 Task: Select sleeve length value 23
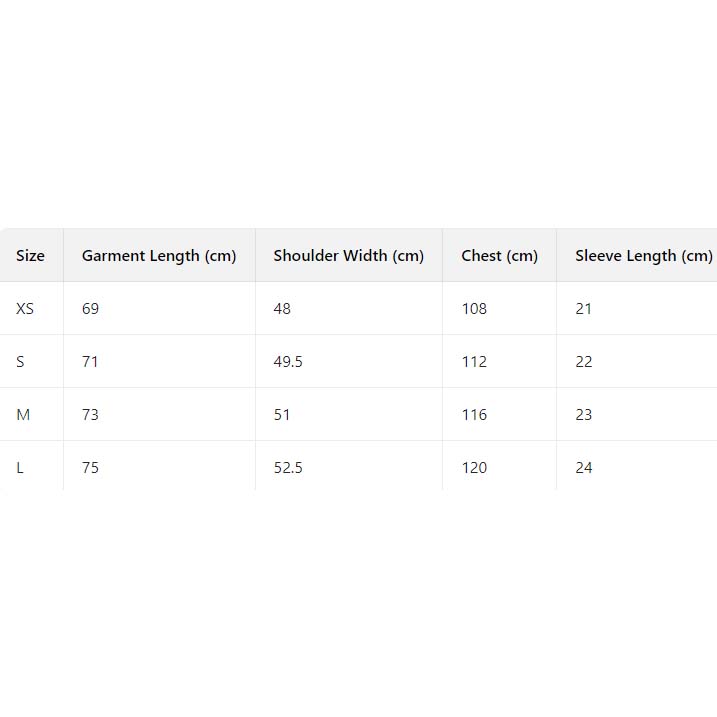point(584,415)
